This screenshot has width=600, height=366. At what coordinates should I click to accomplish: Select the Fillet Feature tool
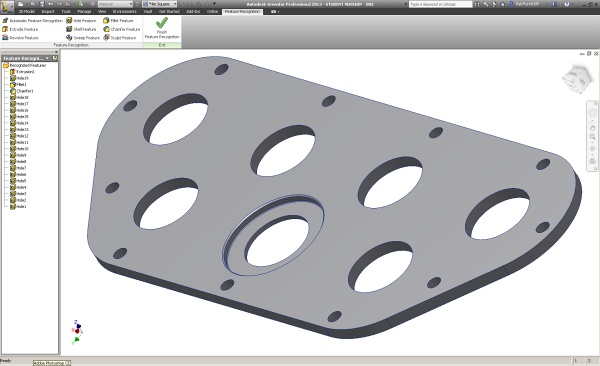[118, 21]
